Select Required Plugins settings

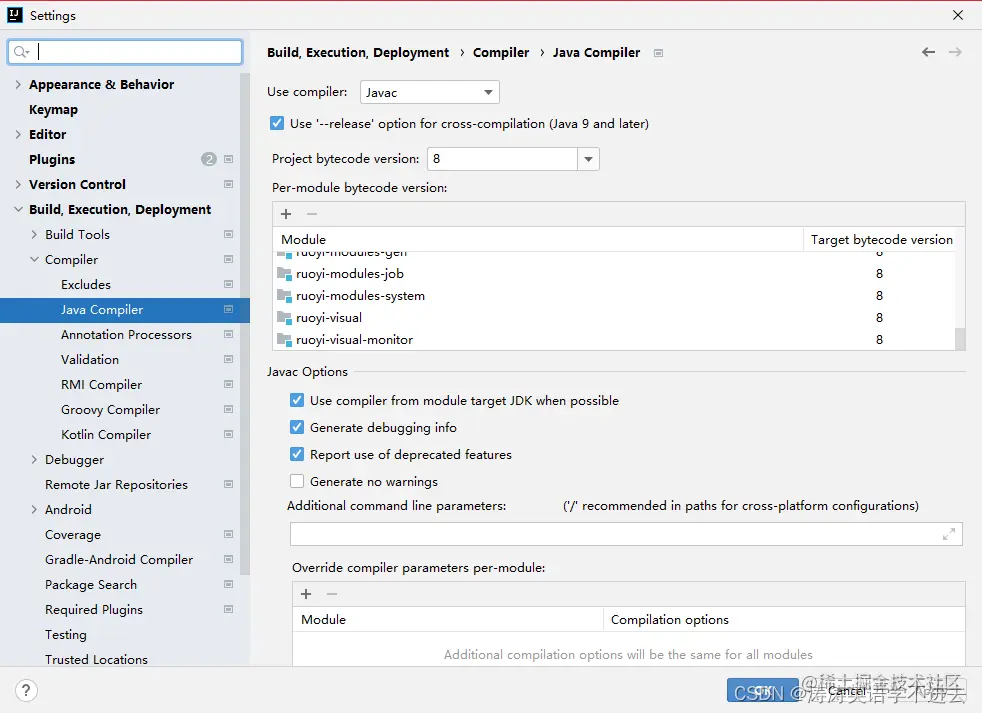pos(94,610)
